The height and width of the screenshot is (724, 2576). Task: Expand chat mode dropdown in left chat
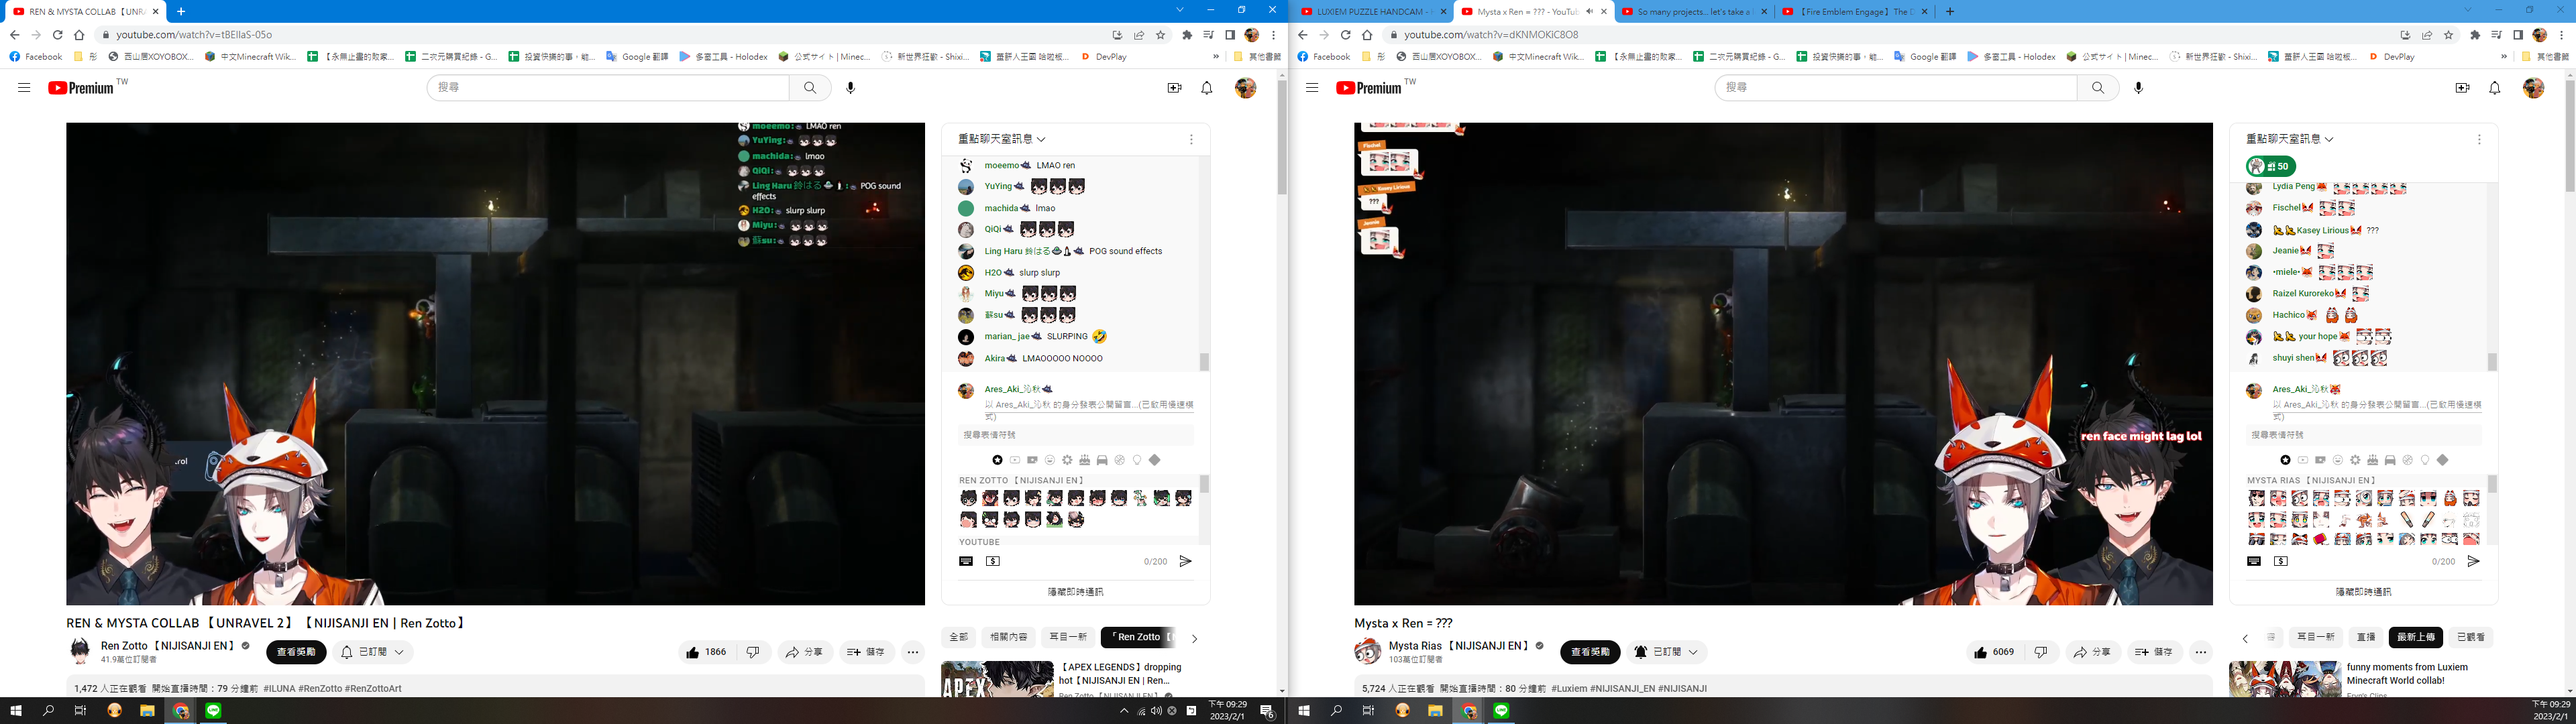coord(1002,139)
